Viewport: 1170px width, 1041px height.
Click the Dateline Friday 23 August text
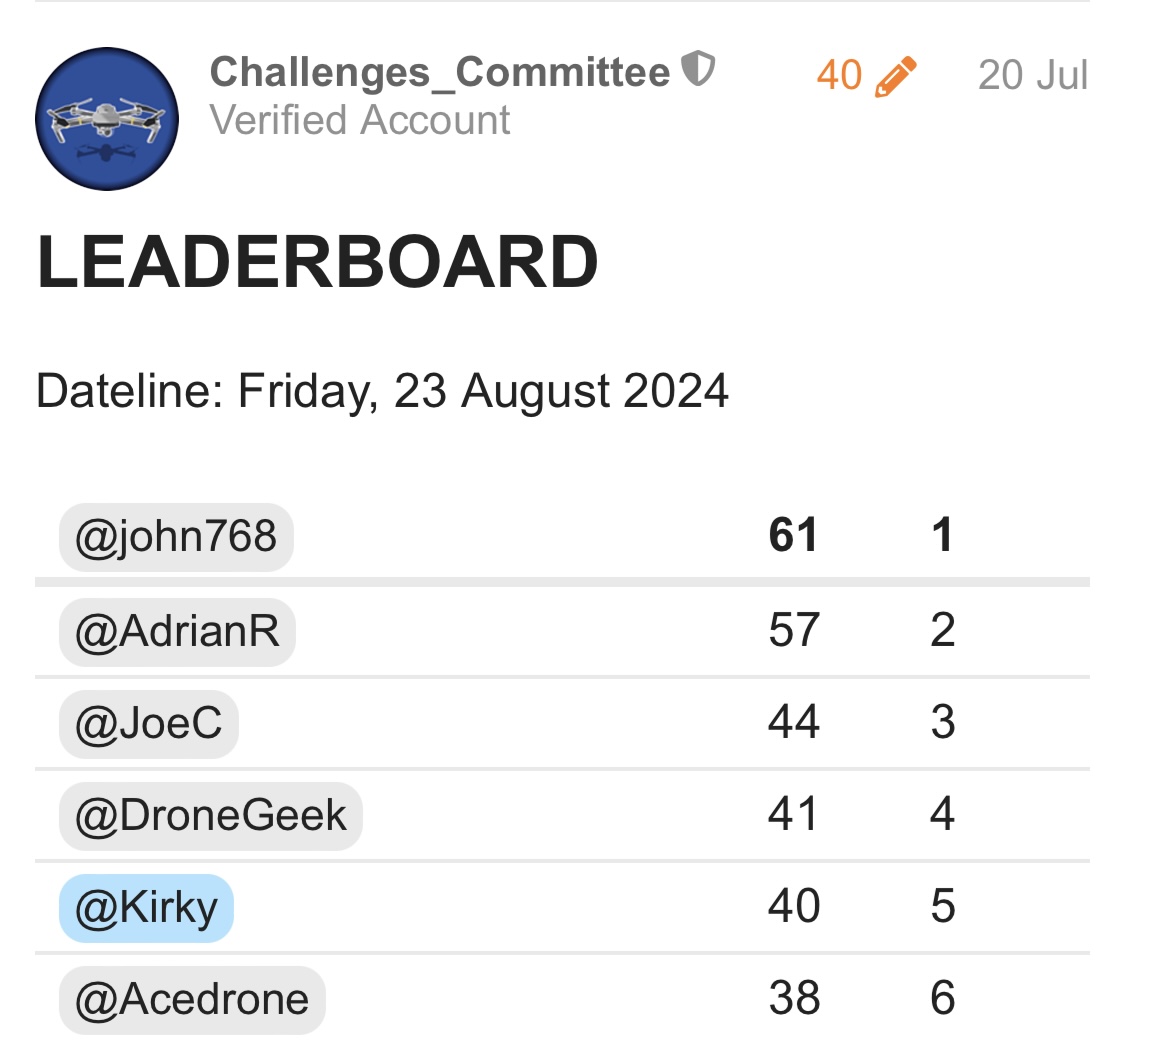point(382,391)
